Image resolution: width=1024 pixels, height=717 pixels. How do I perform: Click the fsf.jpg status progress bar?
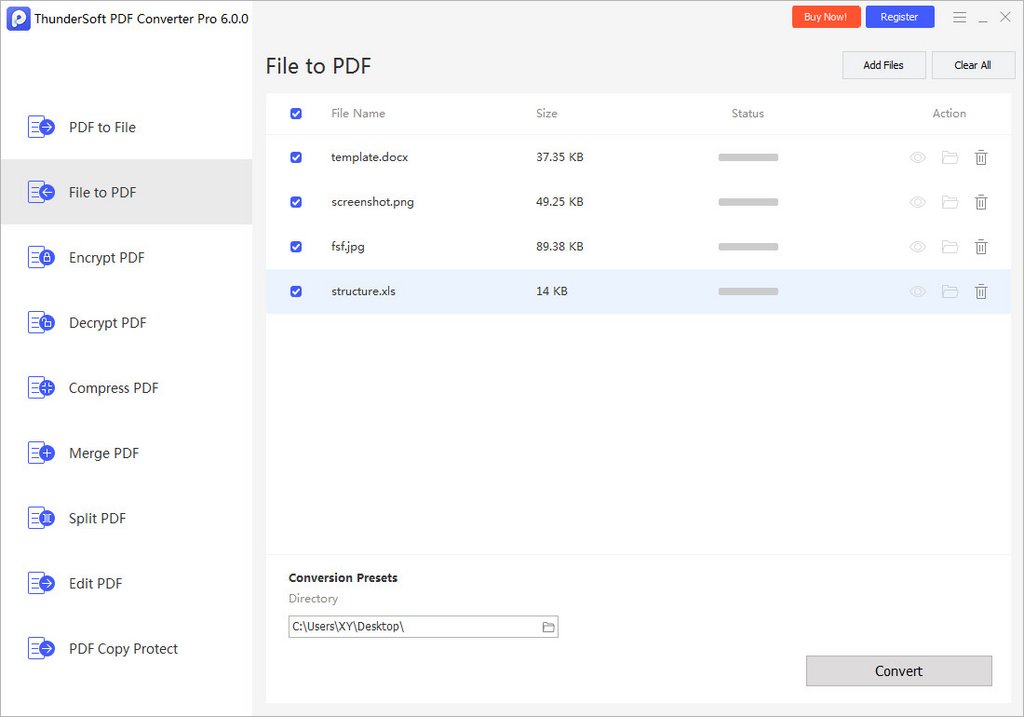pos(748,247)
